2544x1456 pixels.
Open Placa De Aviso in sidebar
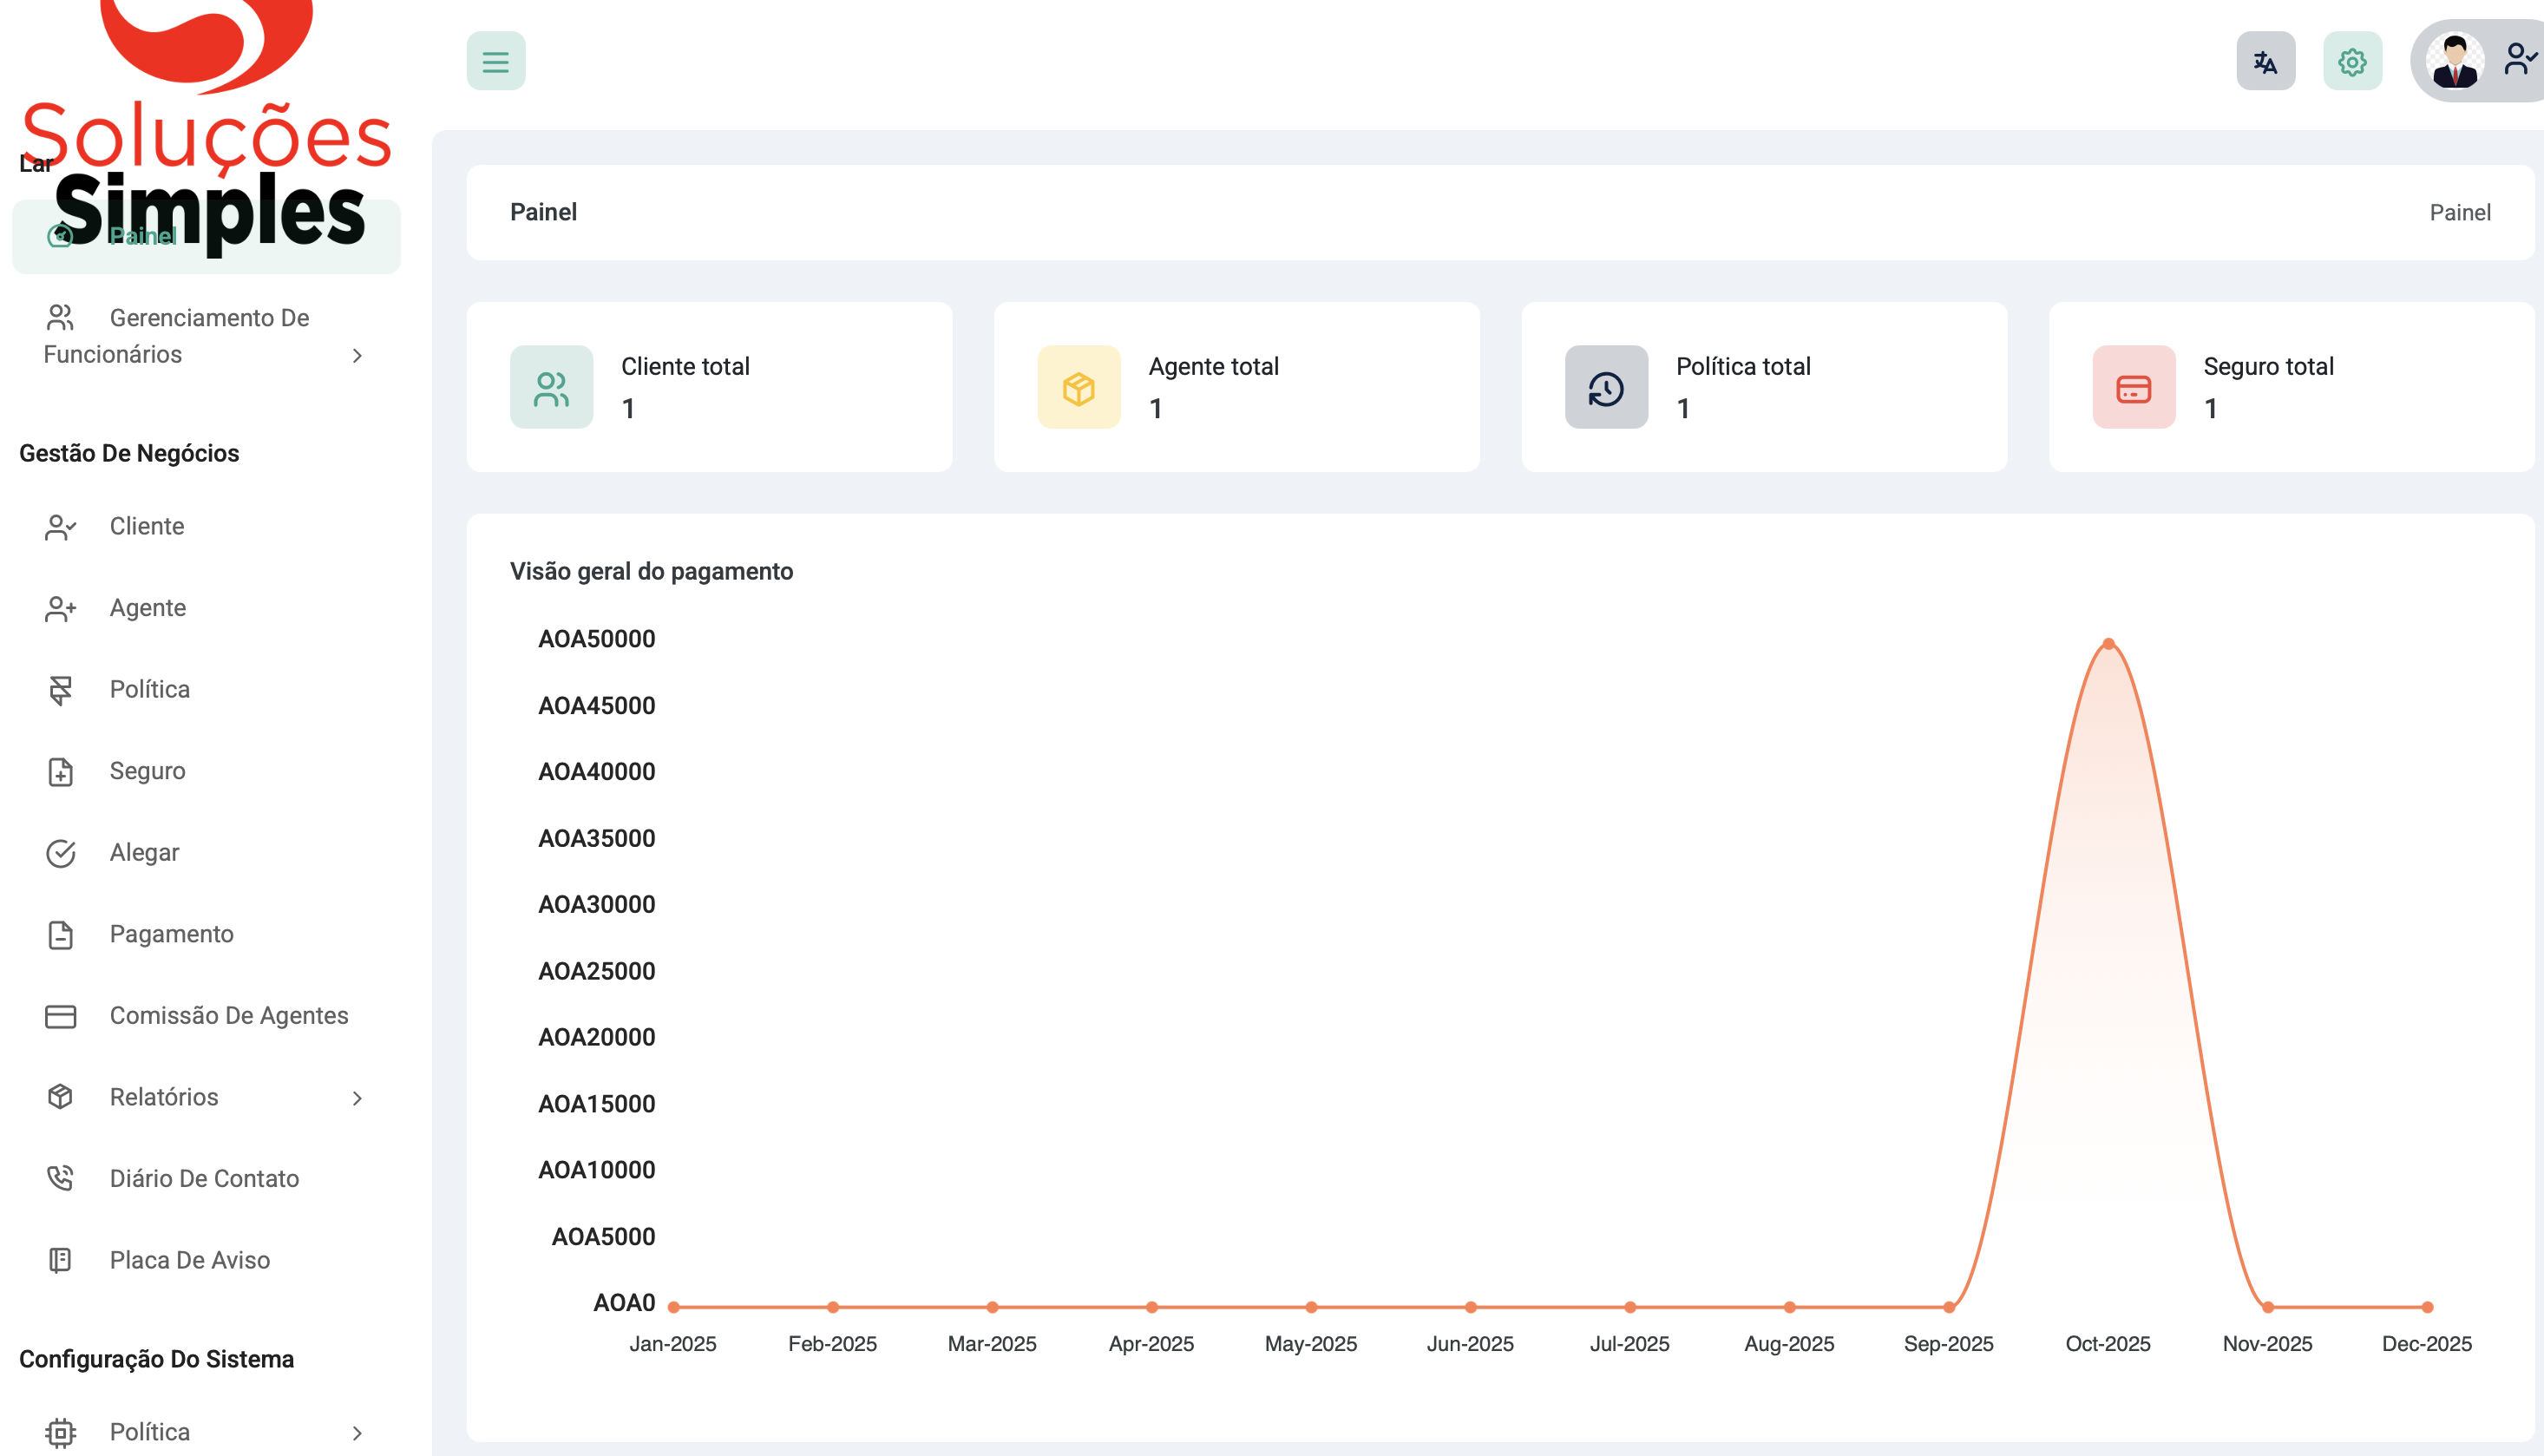click(189, 1260)
